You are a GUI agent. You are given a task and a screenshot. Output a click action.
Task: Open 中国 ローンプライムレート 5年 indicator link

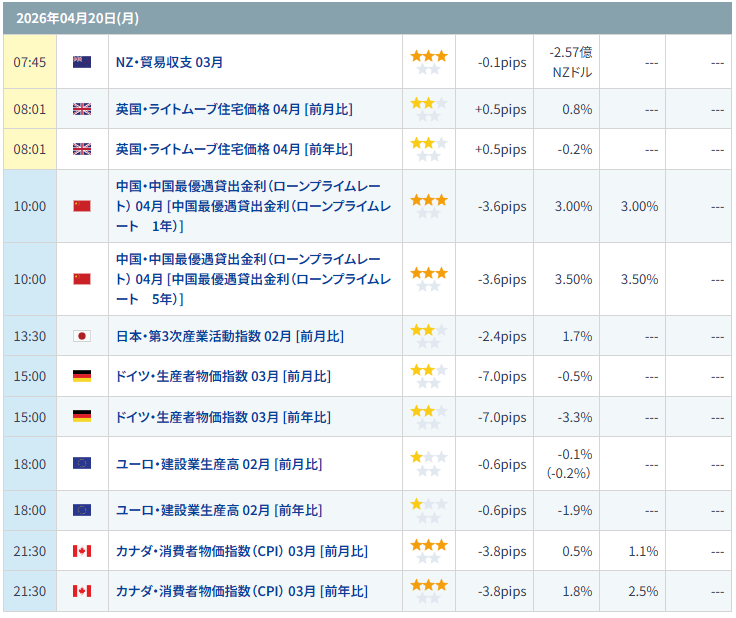254,279
